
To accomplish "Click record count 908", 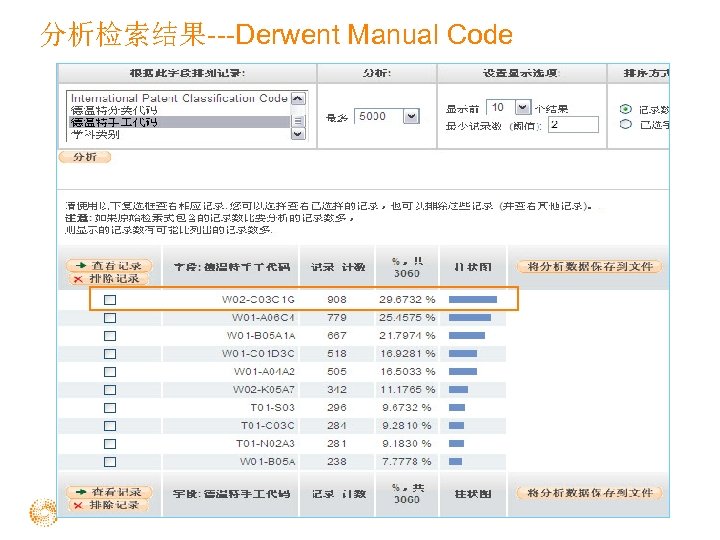I will tap(337, 300).
